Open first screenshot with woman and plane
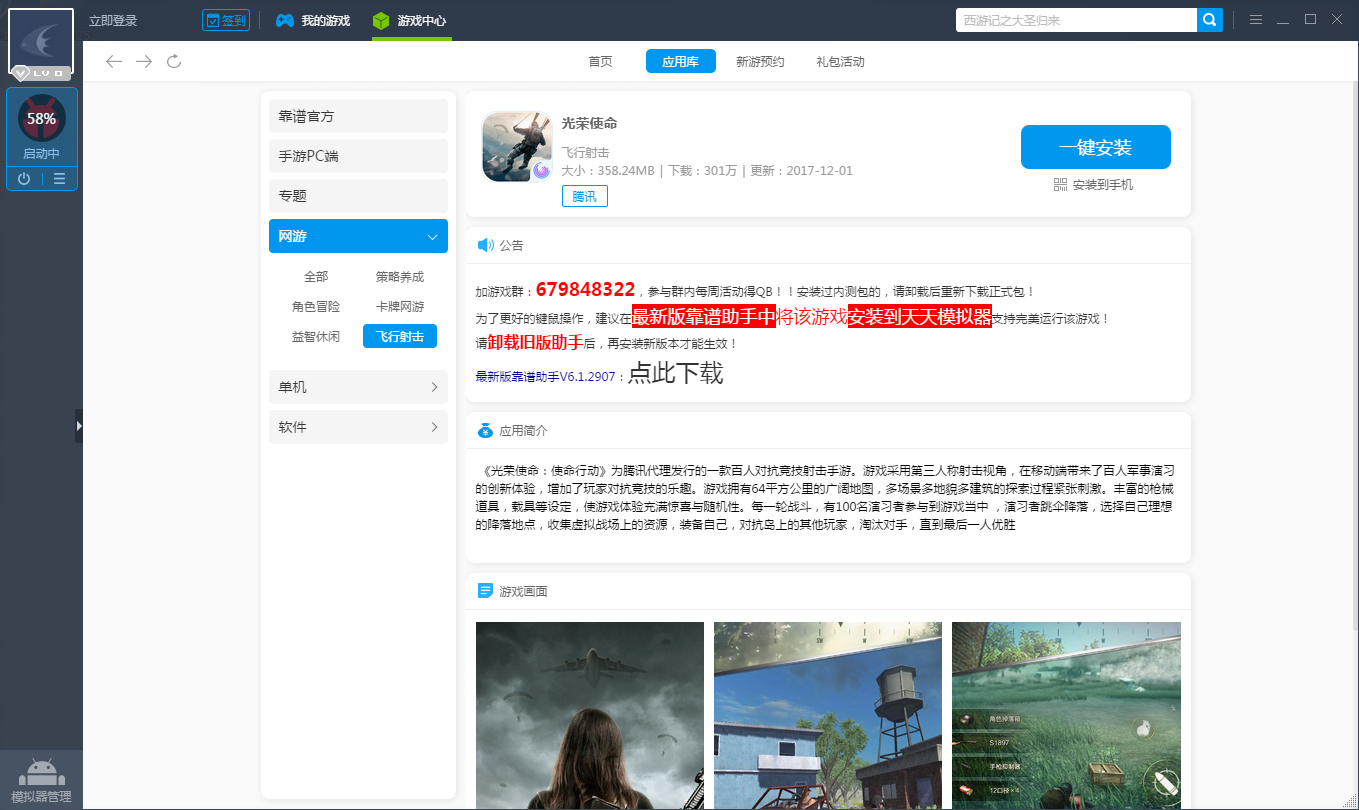 pos(590,715)
